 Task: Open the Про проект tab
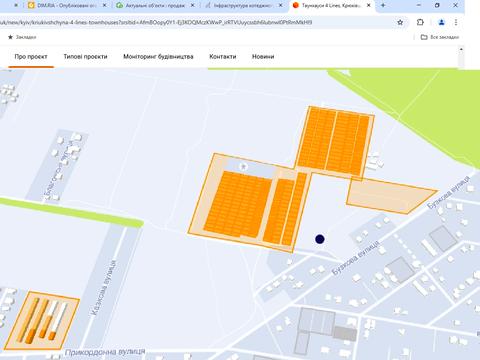(x=31, y=57)
